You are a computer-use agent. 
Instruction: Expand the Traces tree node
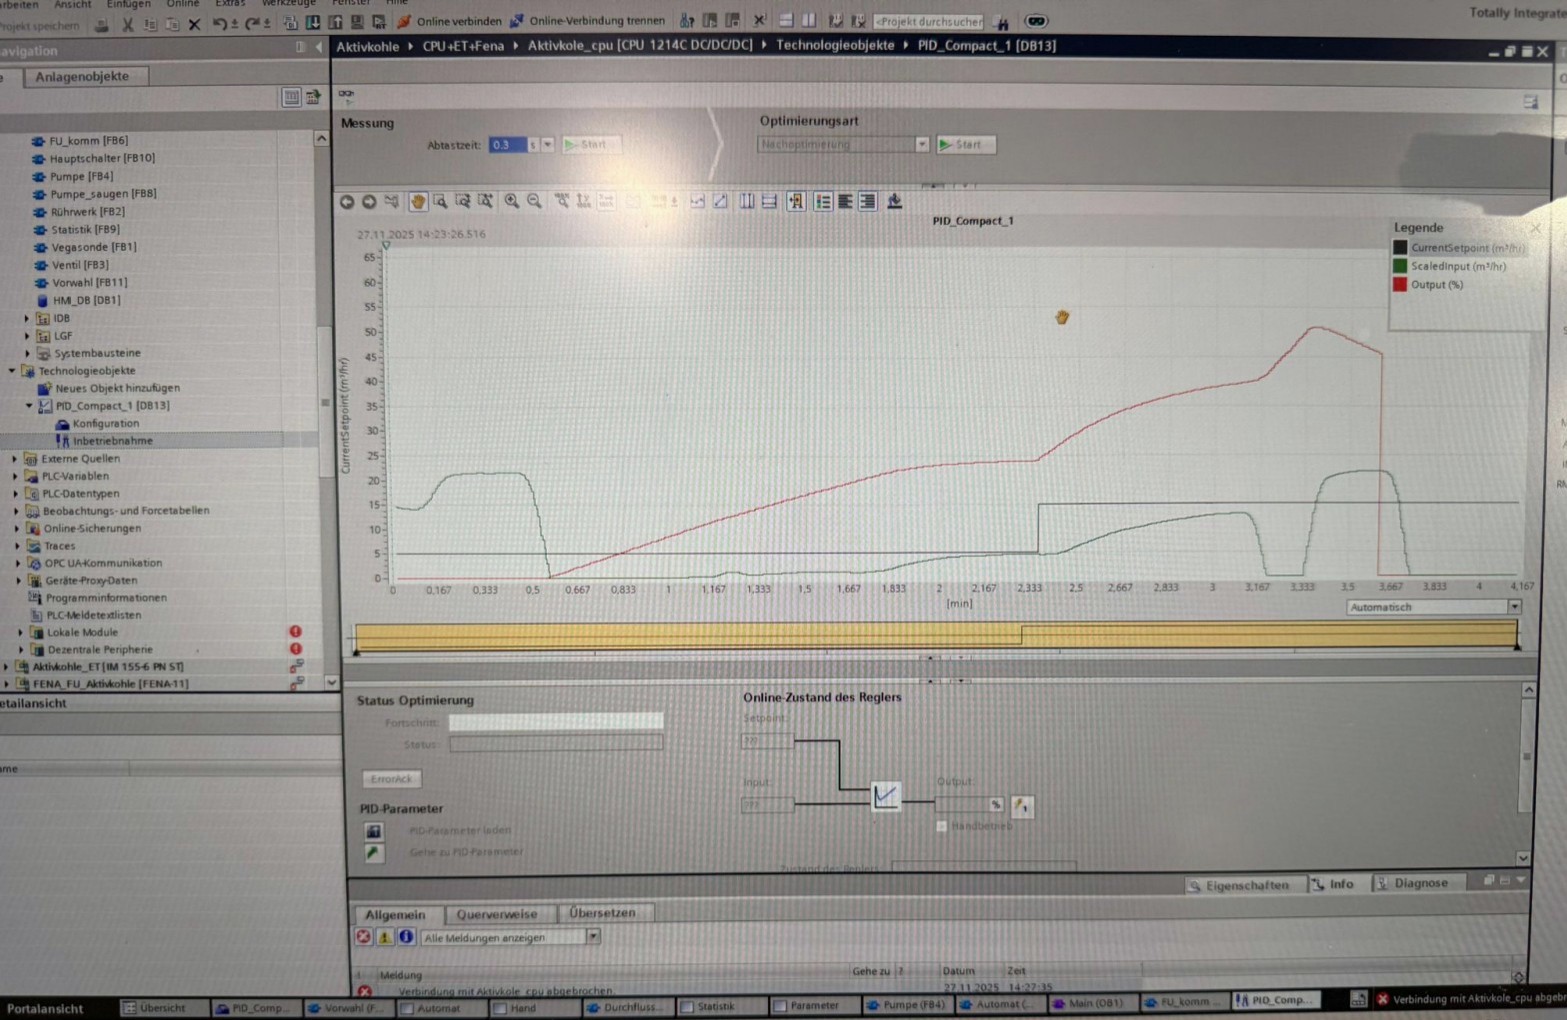point(17,546)
